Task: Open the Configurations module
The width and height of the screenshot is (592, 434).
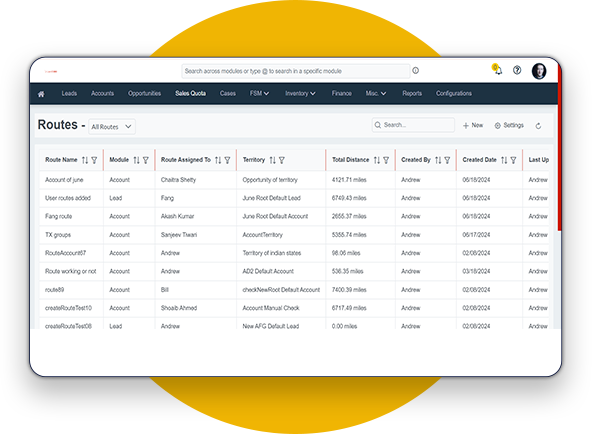Action: pos(454,93)
